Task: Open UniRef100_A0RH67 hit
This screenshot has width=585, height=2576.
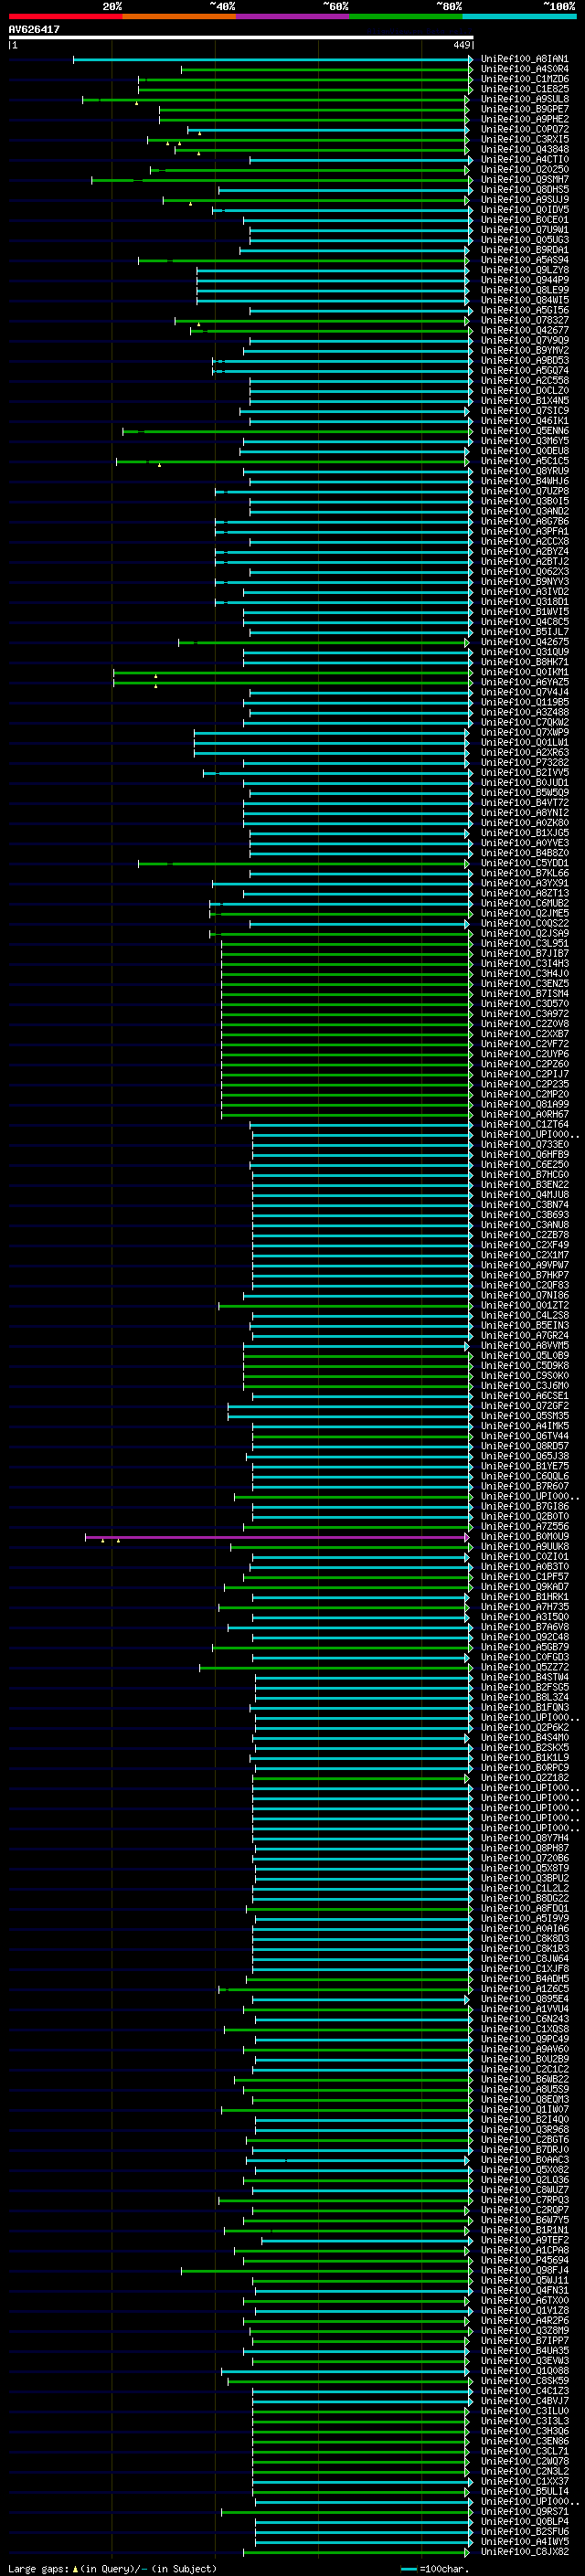Action: (x=524, y=1114)
